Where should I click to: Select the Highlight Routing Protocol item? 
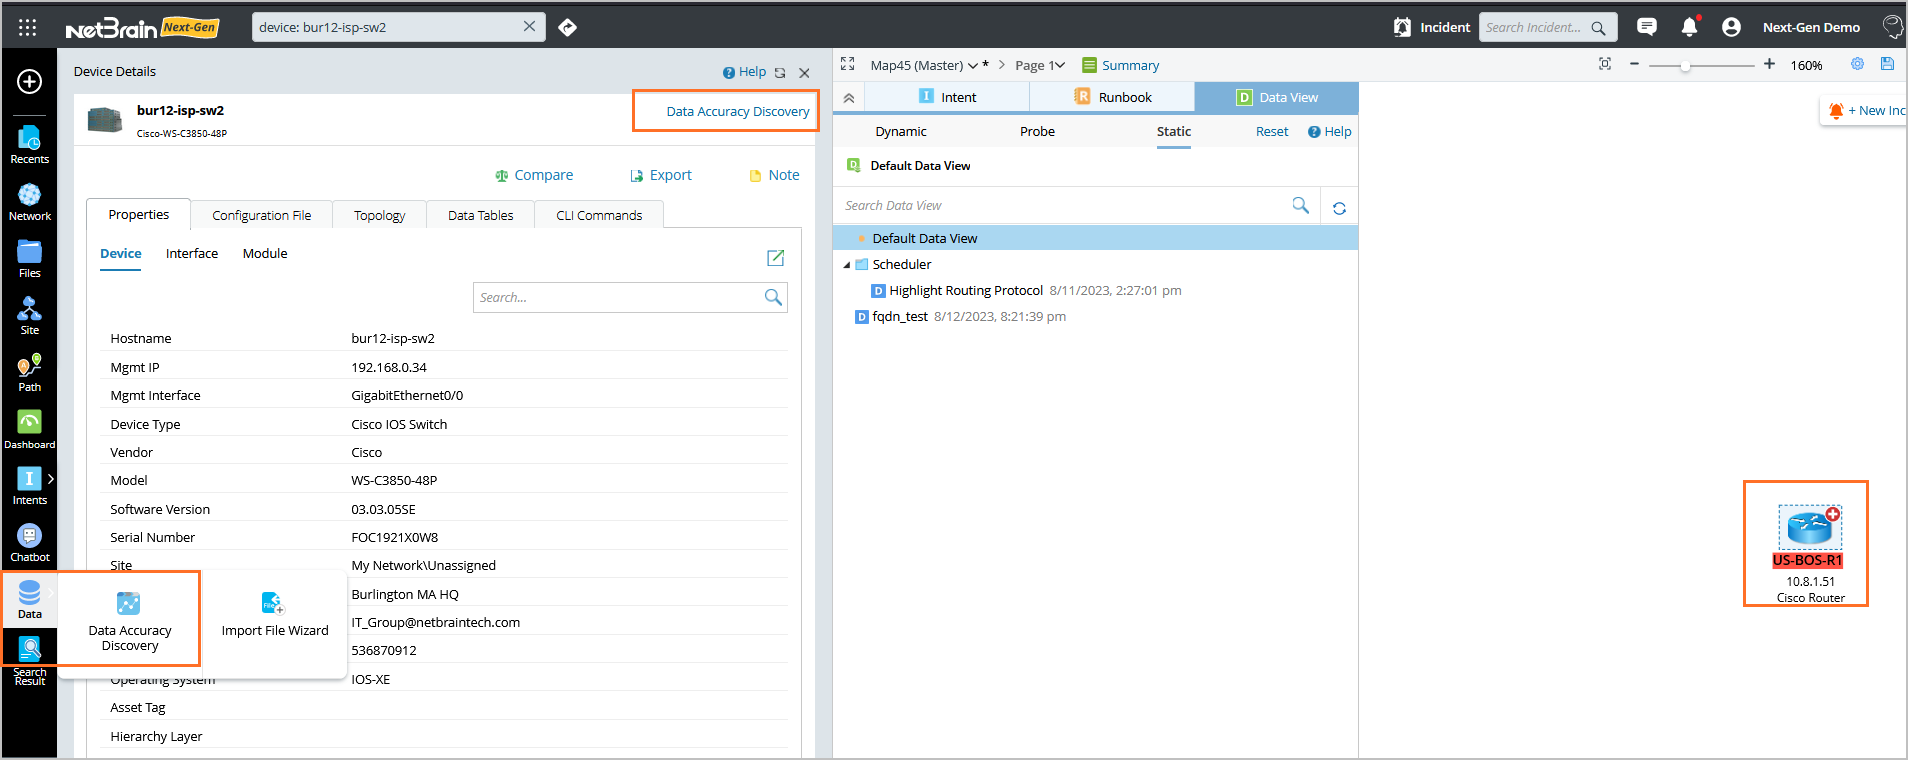[965, 291]
